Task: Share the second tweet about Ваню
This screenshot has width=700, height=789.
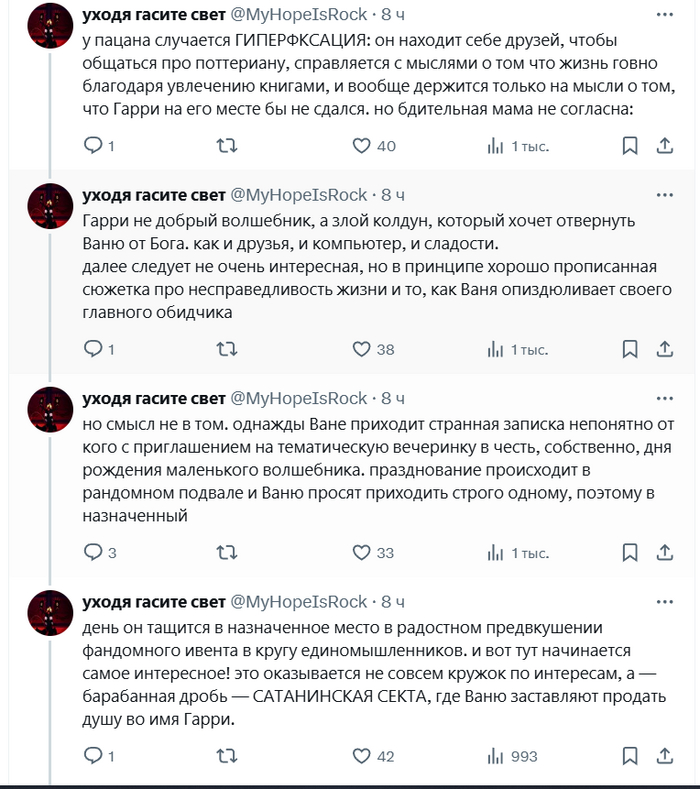Action: (x=665, y=349)
